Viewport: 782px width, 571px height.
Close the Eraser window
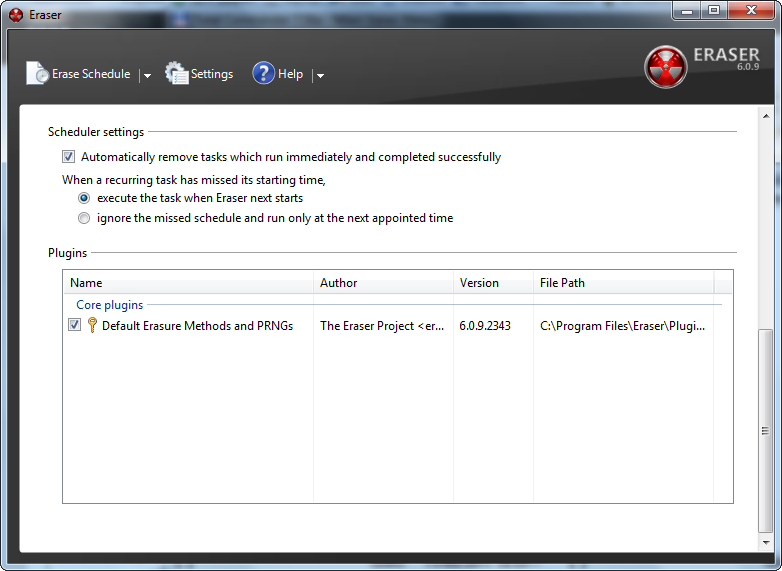751,10
